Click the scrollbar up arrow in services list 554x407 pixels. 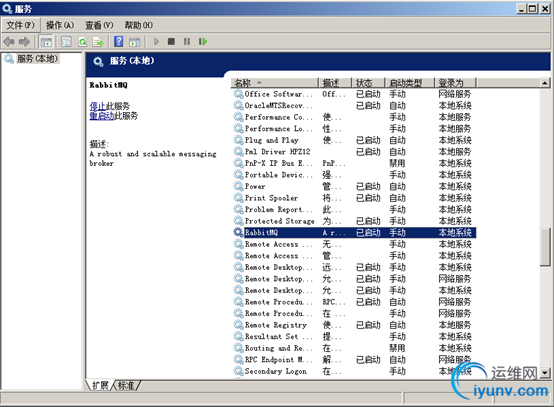point(545,83)
